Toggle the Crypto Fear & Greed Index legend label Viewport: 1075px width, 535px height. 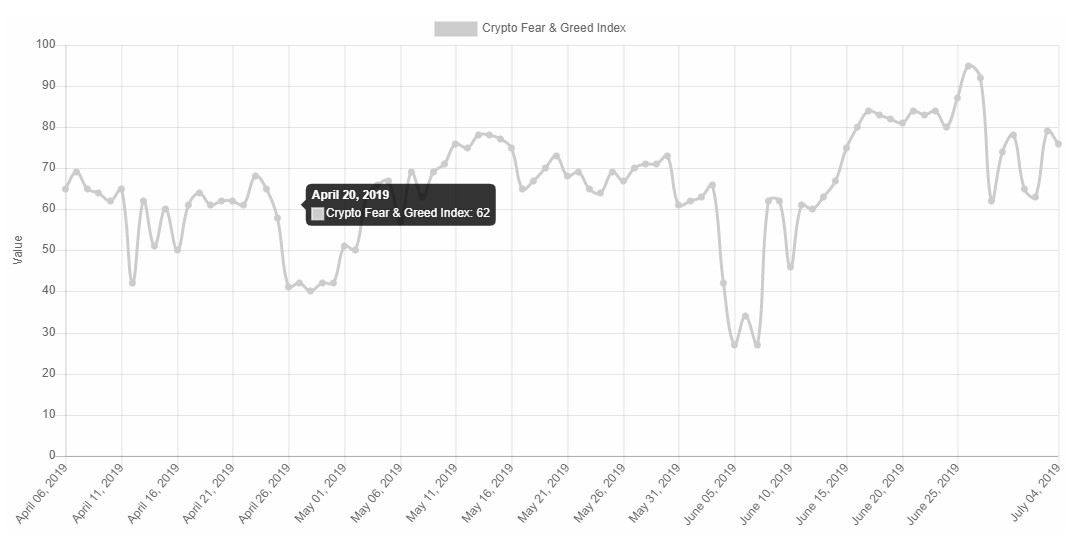tap(553, 28)
